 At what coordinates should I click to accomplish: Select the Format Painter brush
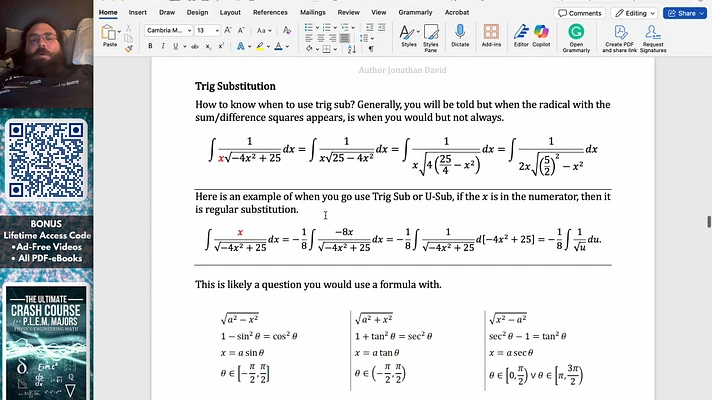(129, 48)
